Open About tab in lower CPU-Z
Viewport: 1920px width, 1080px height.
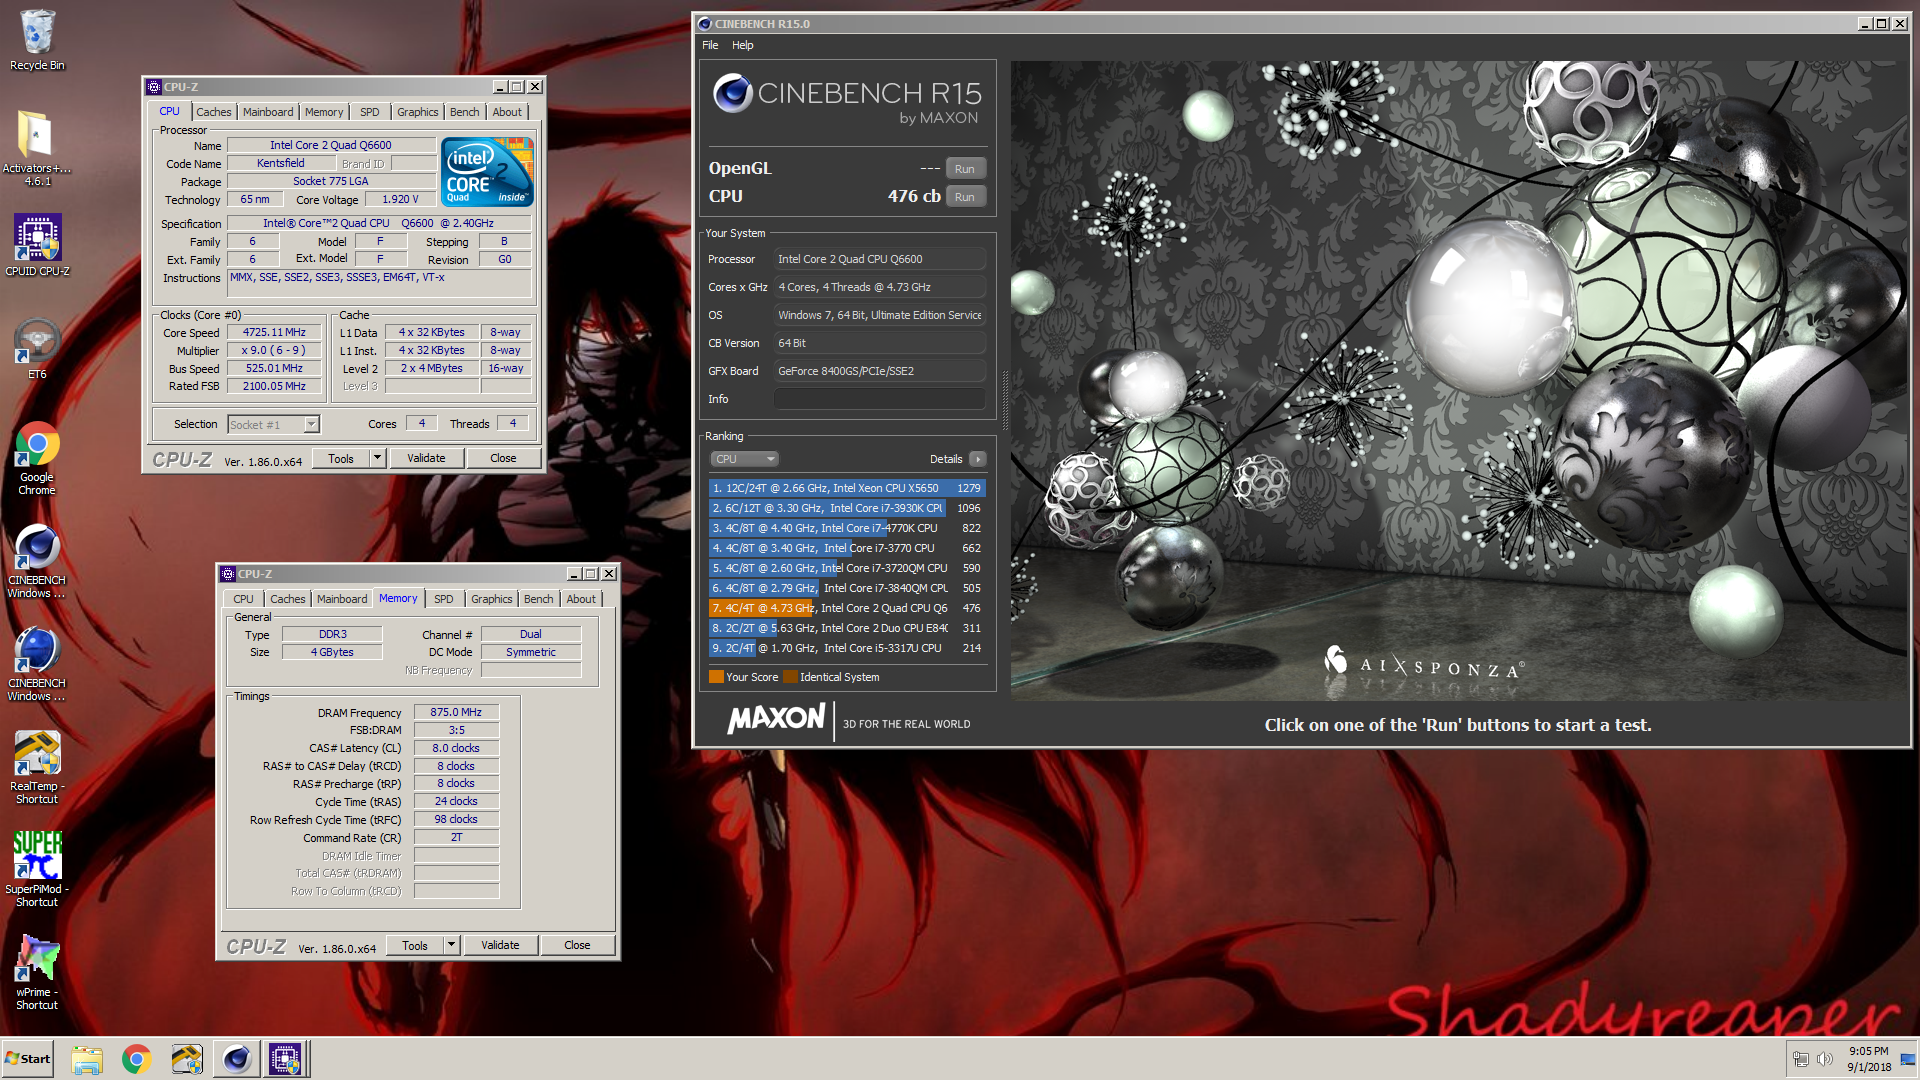pyautogui.click(x=581, y=599)
